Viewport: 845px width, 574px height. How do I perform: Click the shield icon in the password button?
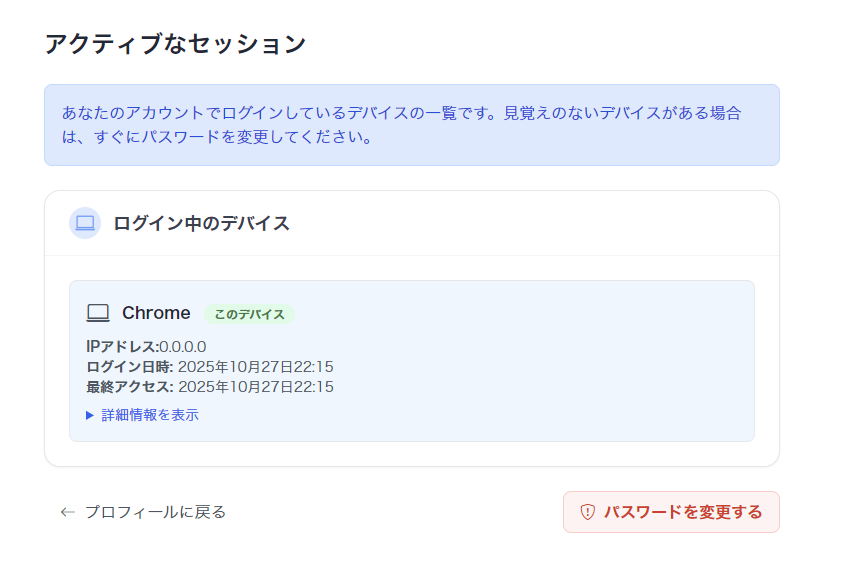pyautogui.click(x=587, y=512)
